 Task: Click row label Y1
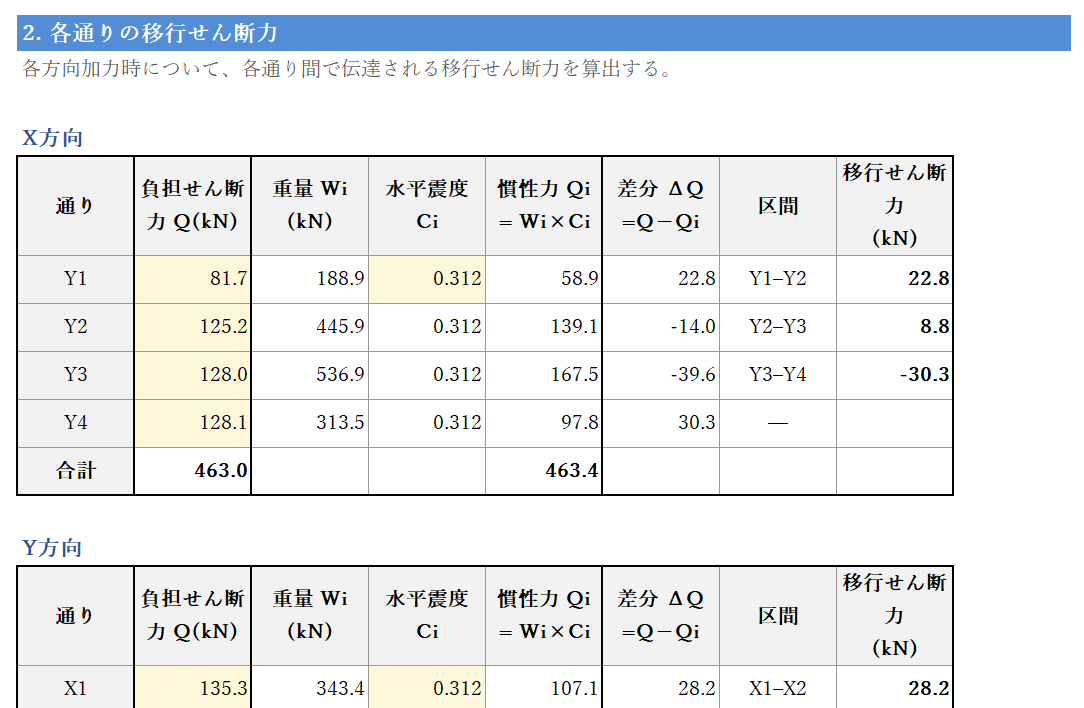pos(75,279)
